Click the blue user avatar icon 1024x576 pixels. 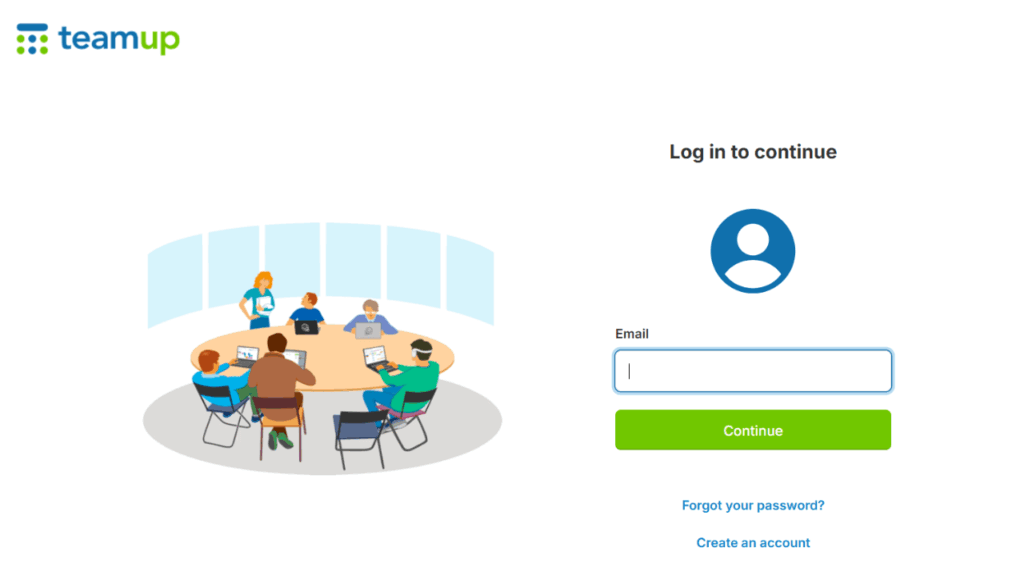point(752,251)
